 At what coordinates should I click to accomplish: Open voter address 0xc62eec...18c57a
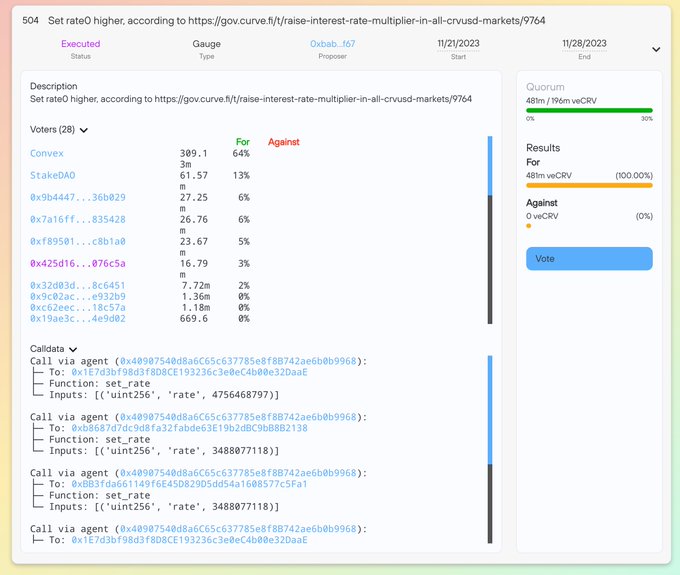[78, 307]
